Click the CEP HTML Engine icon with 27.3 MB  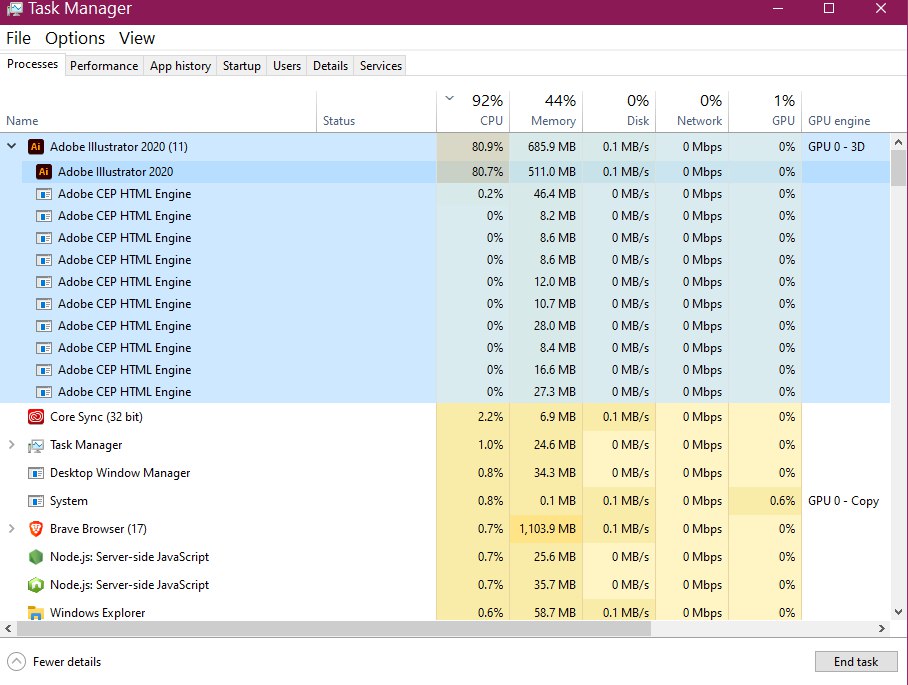[43, 392]
